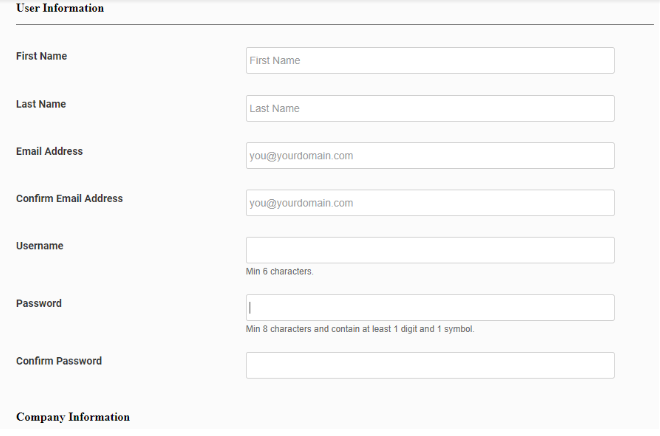Click the password requirements hint text
The height and width of the screenshot is (436, 660).
click(360, 328)
